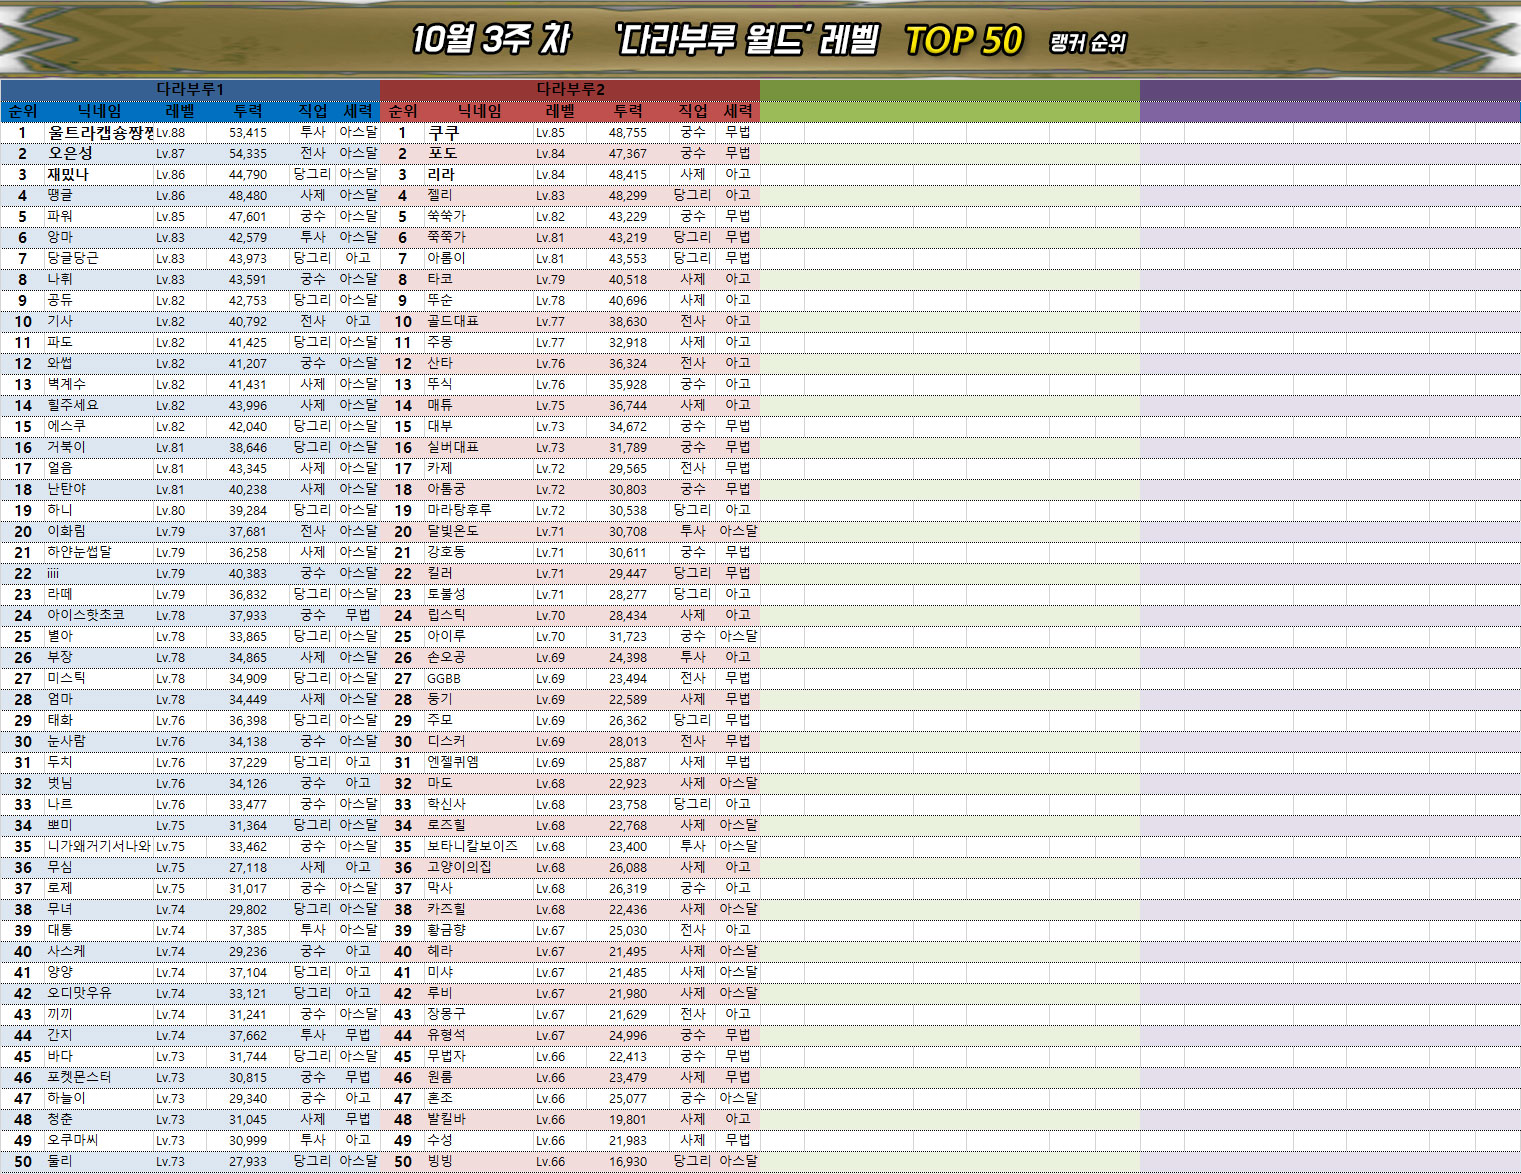Select the empty purple header block
The image size is (1521, 1174).
1329,100
